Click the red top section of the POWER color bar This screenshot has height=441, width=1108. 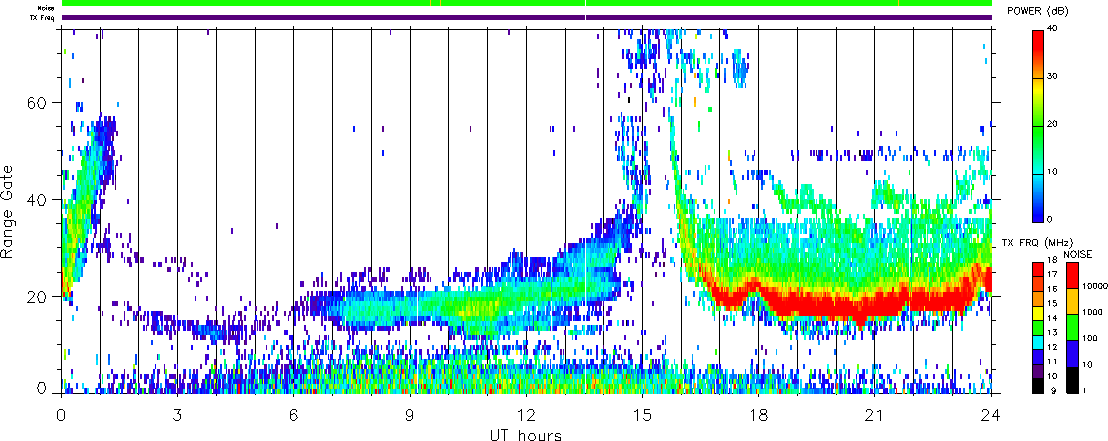coord(1037,54)
